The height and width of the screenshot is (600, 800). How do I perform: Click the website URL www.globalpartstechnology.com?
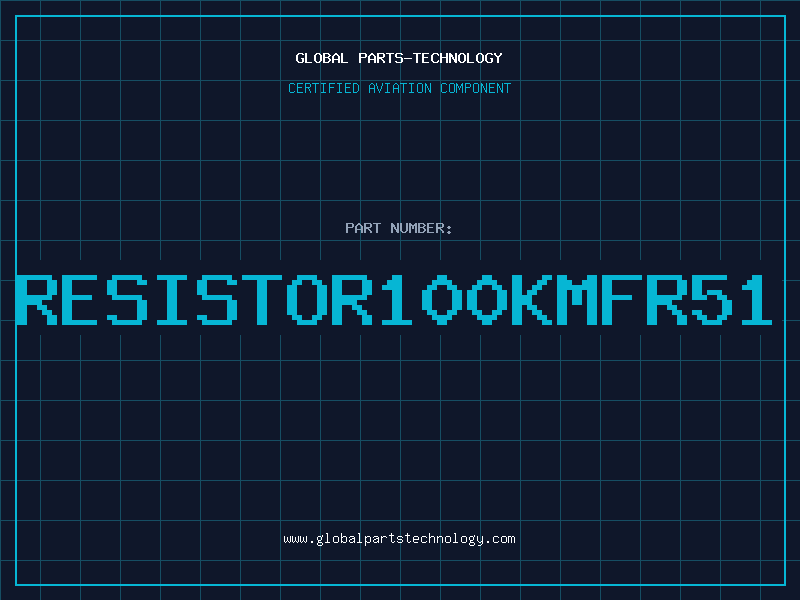click(x=399, y=539)
